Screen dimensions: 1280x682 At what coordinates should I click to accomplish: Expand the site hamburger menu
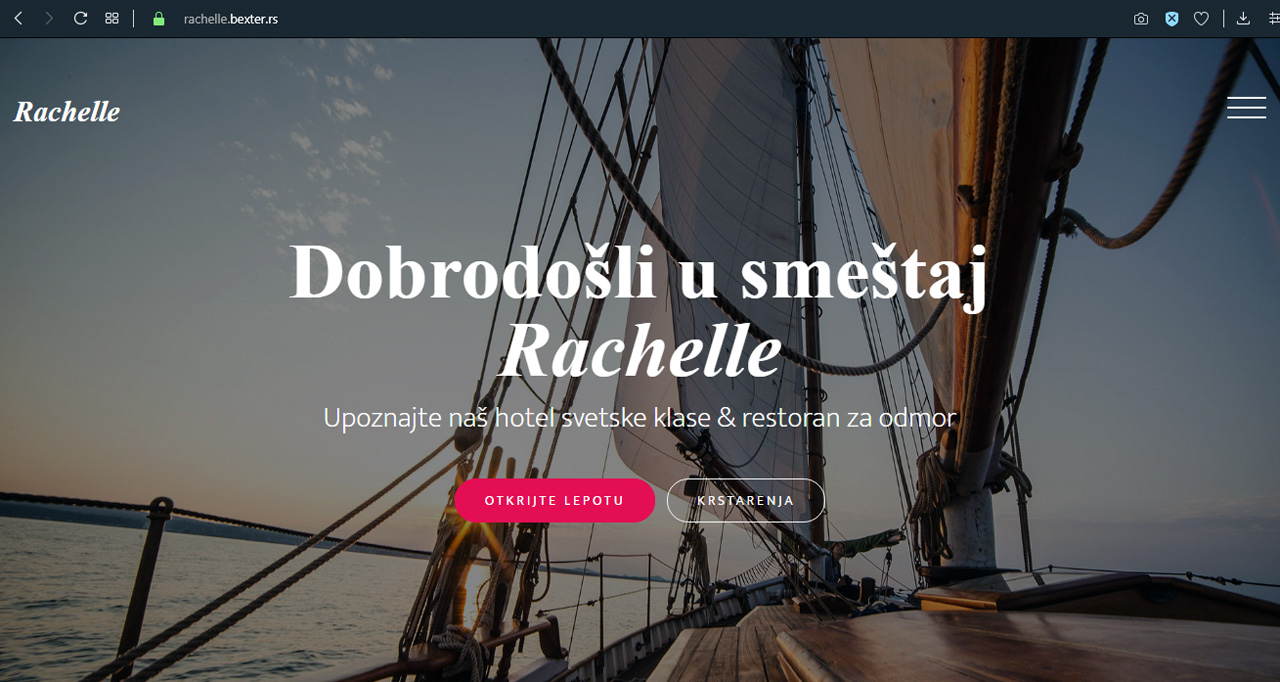point(1246,108)
